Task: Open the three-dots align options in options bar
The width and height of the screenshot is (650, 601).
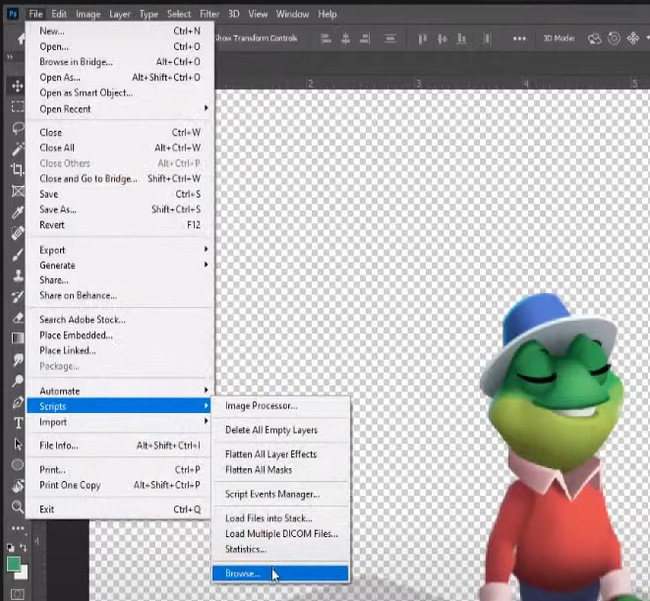Action: 519,39
